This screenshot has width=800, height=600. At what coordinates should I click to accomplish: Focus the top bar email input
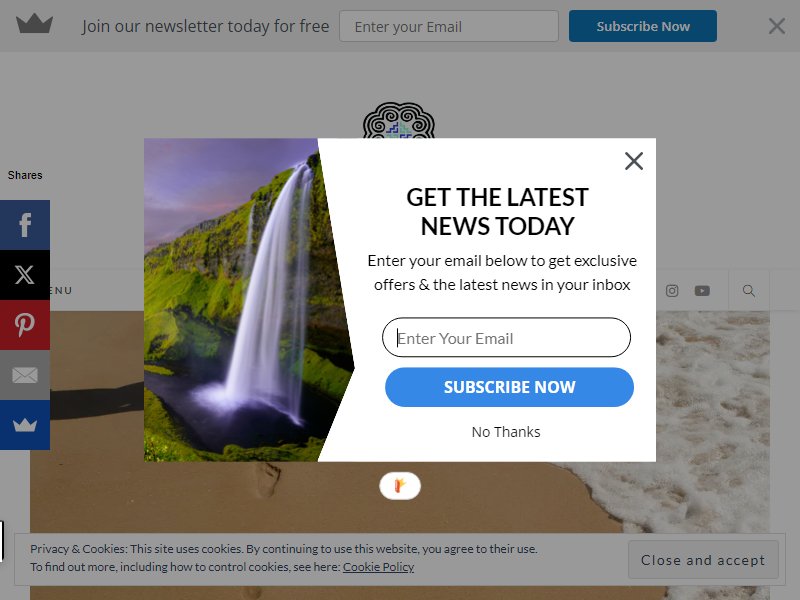(x=449, y=27)
